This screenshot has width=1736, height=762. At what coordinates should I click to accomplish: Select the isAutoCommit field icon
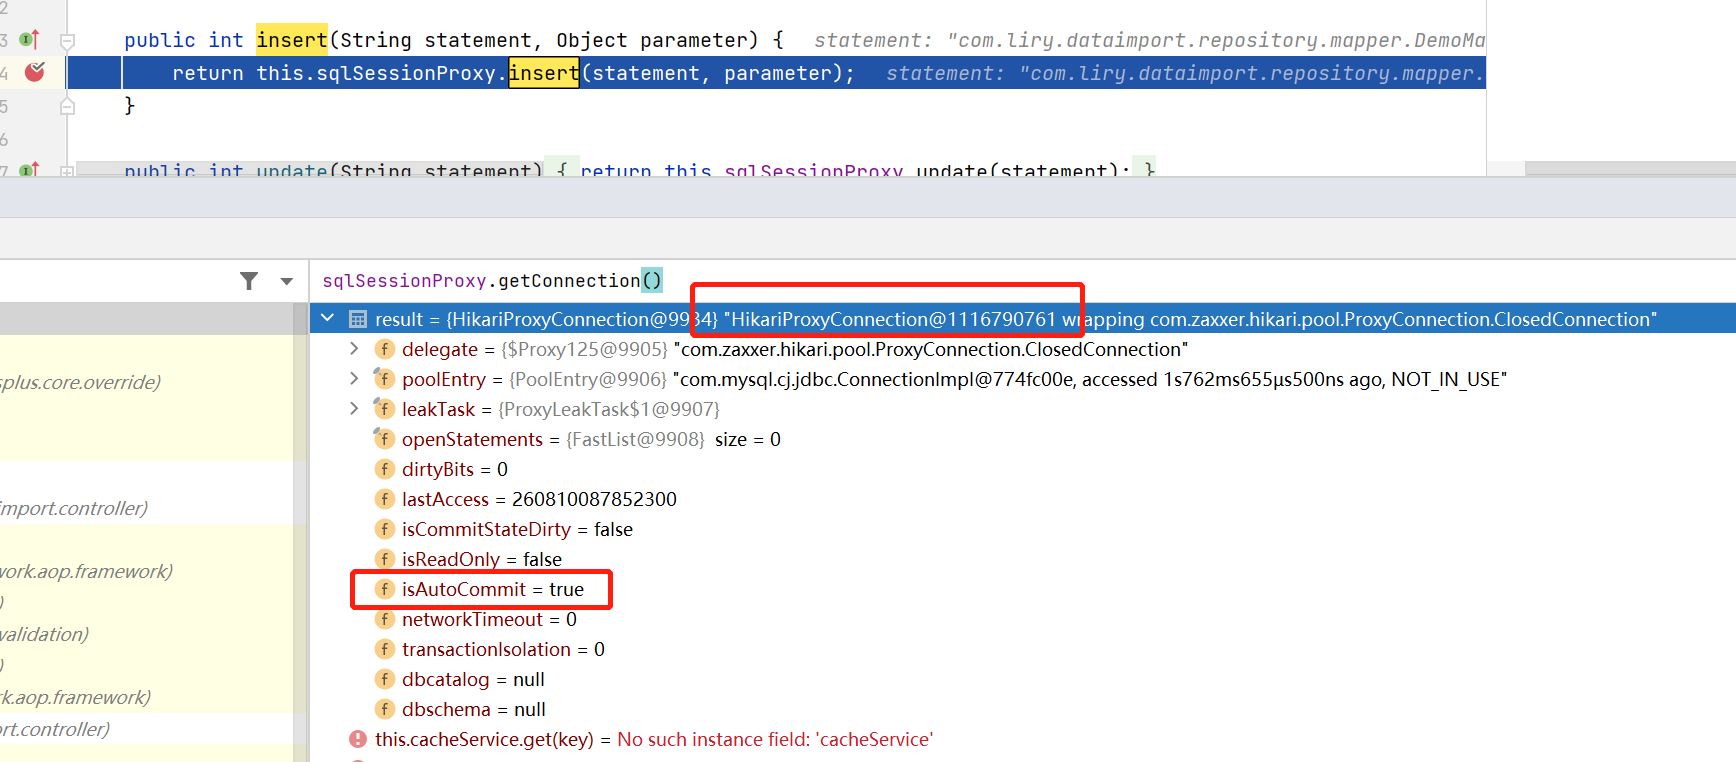pyautogui.click(x=384, y=589)
